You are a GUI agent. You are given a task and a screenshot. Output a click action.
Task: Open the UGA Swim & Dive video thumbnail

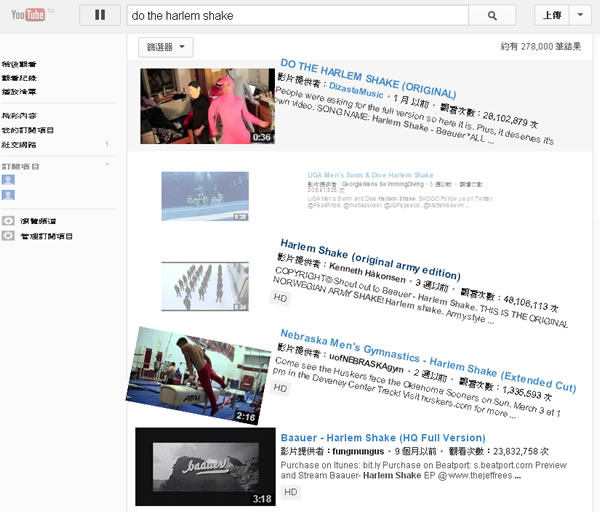(205, 195)
